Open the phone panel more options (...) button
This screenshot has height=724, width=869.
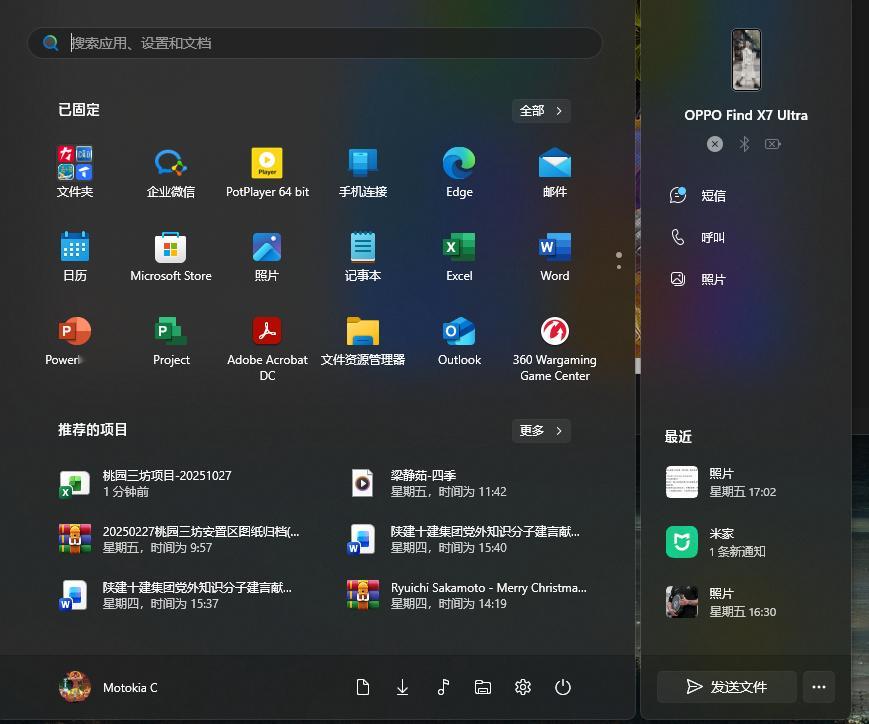pos(819,687)
